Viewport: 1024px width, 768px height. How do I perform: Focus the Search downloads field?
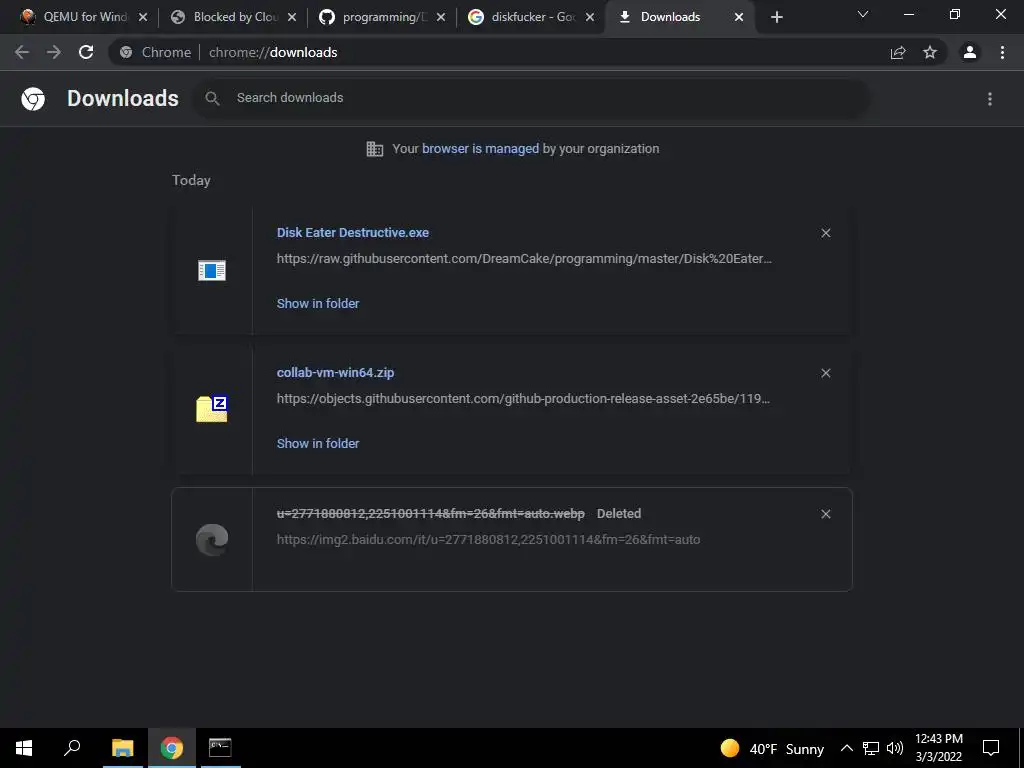[x=530, y=98]
